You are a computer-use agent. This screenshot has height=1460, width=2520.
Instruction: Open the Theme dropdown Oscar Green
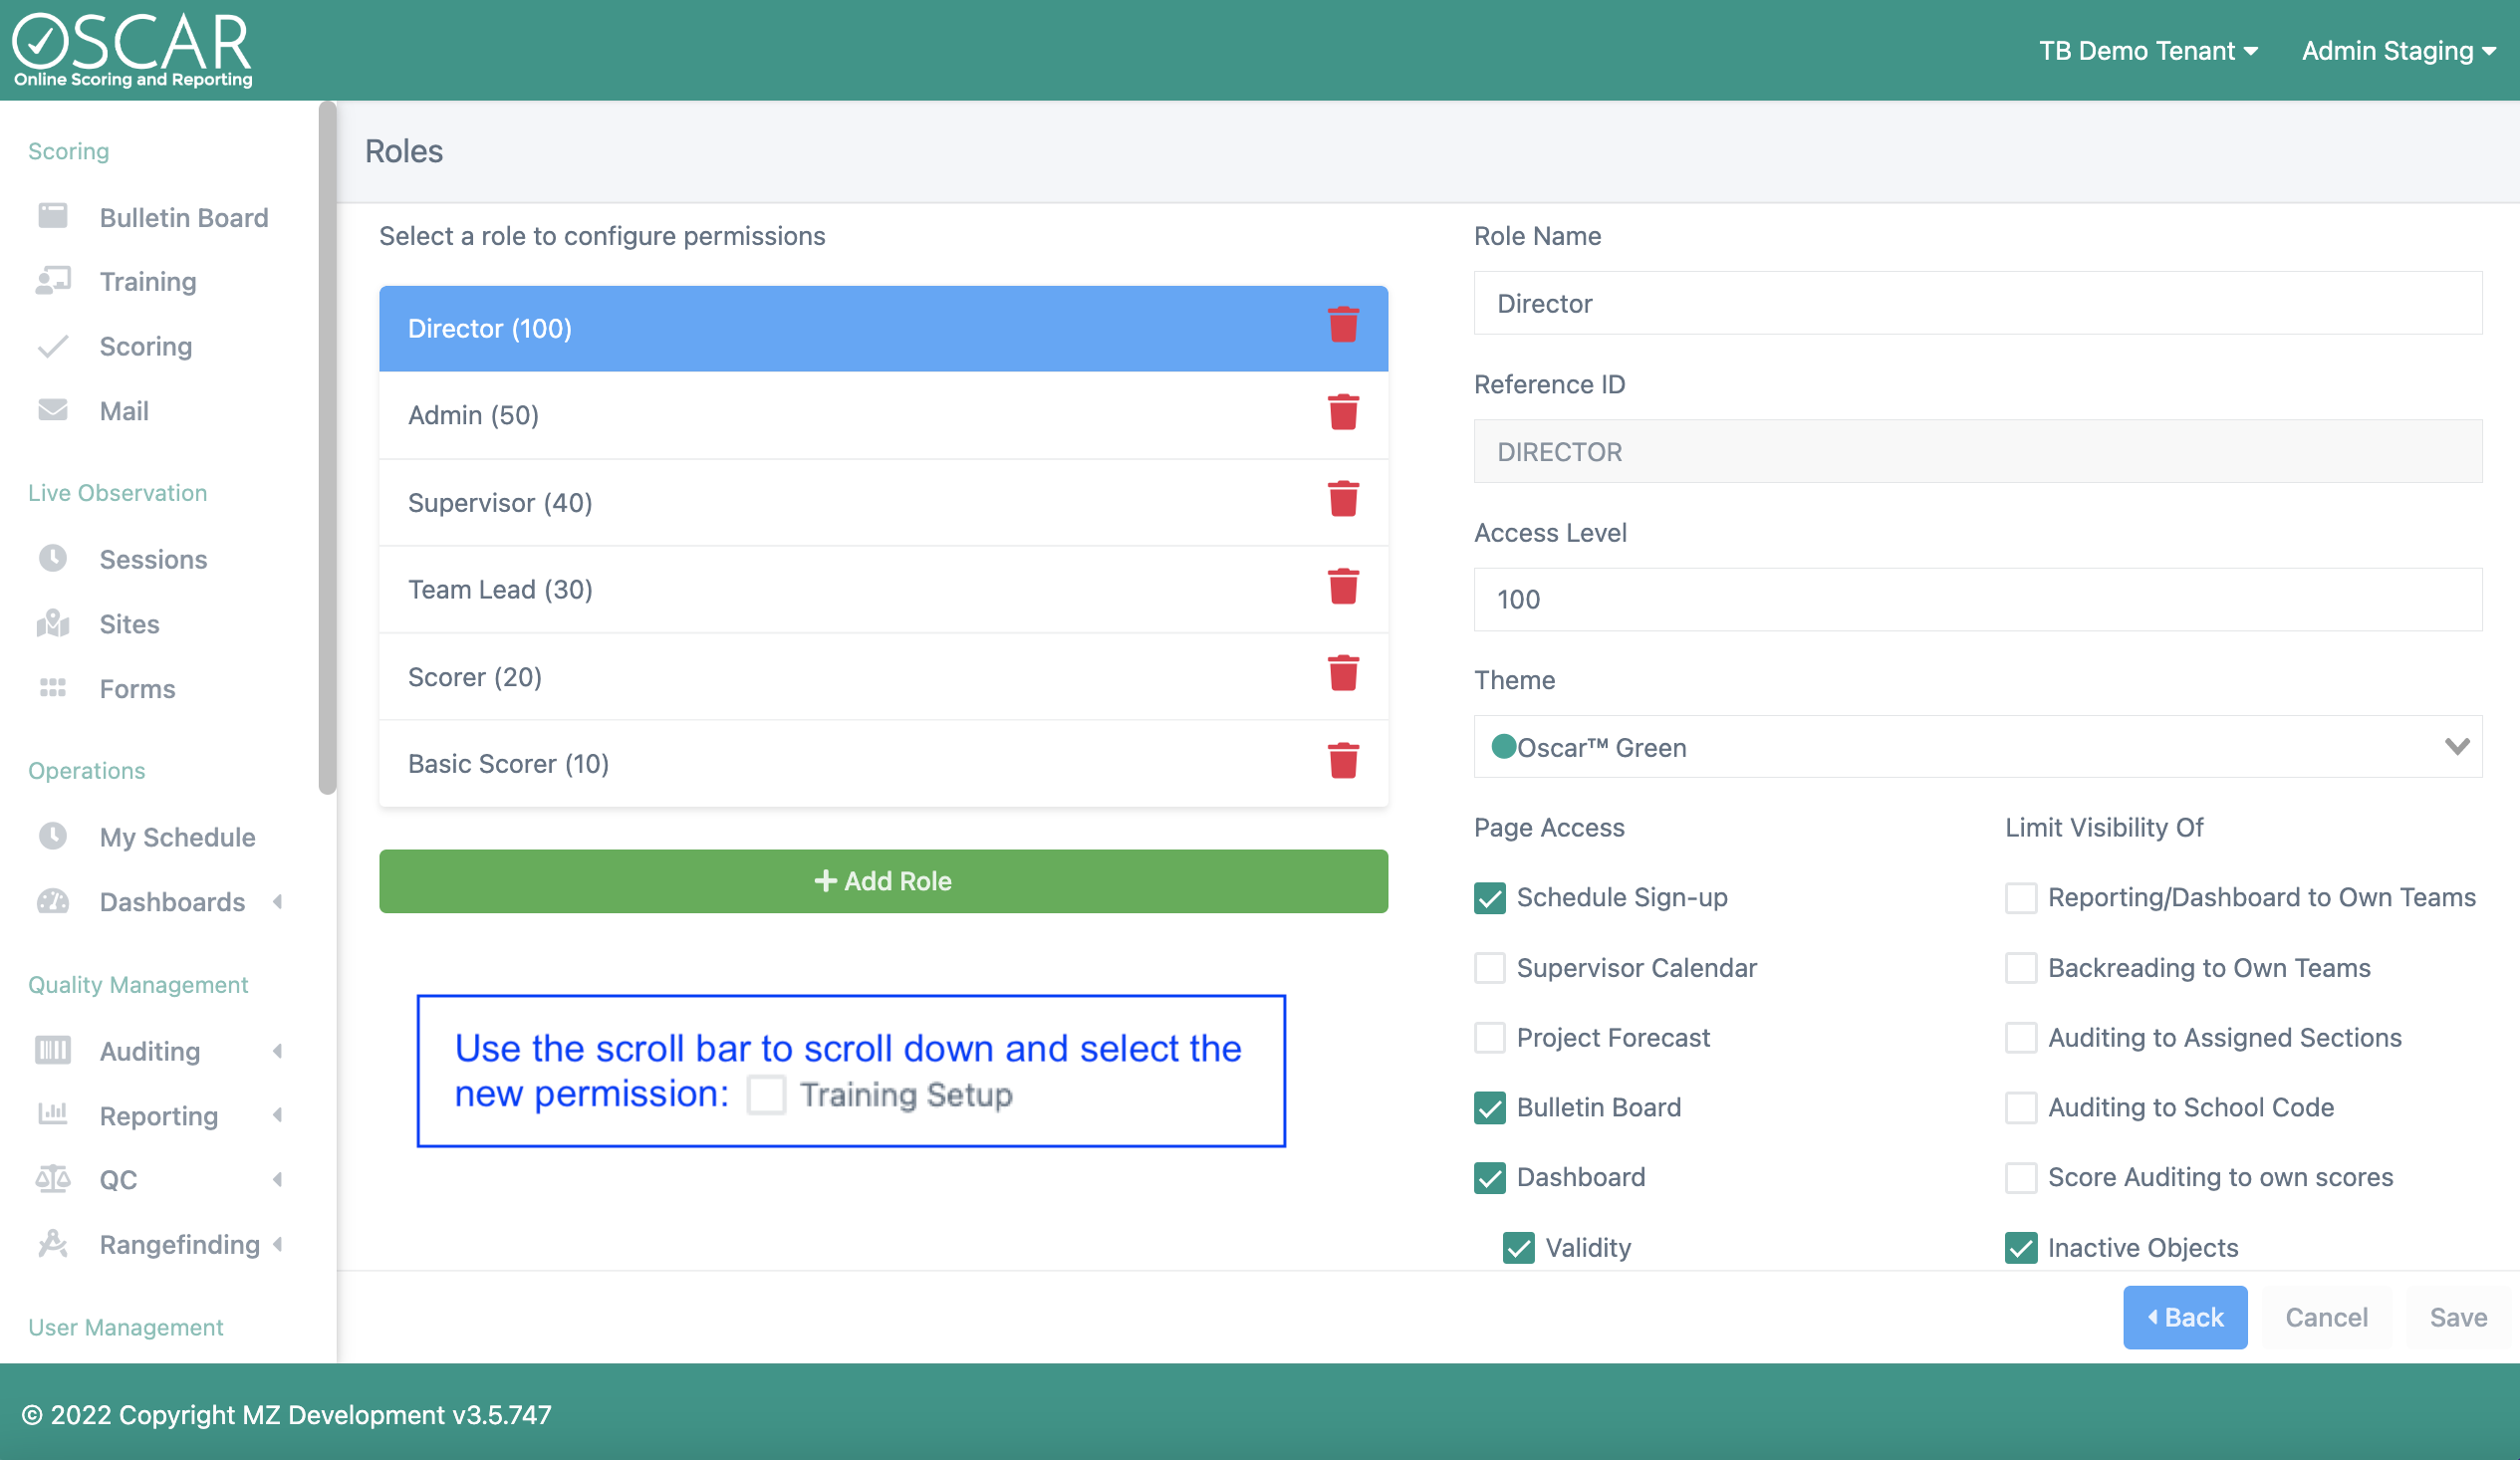[x=1977, y=747]
